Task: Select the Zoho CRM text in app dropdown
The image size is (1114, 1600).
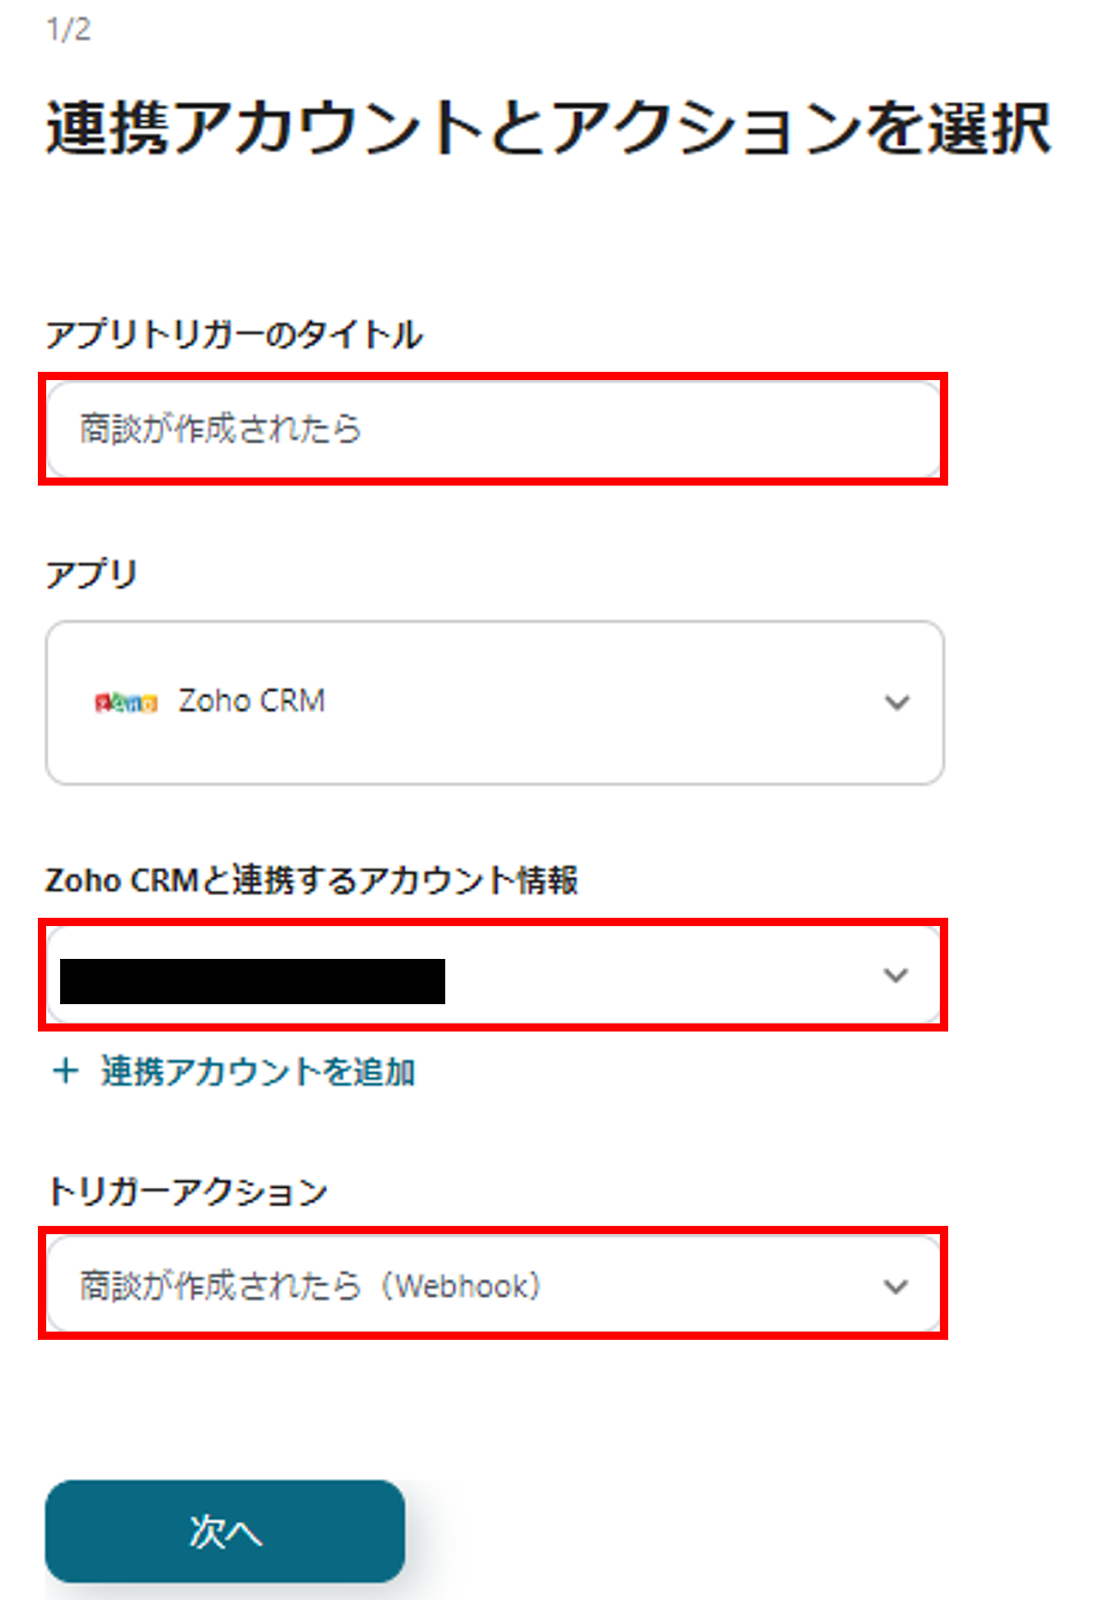Action: tap(252, 701)
